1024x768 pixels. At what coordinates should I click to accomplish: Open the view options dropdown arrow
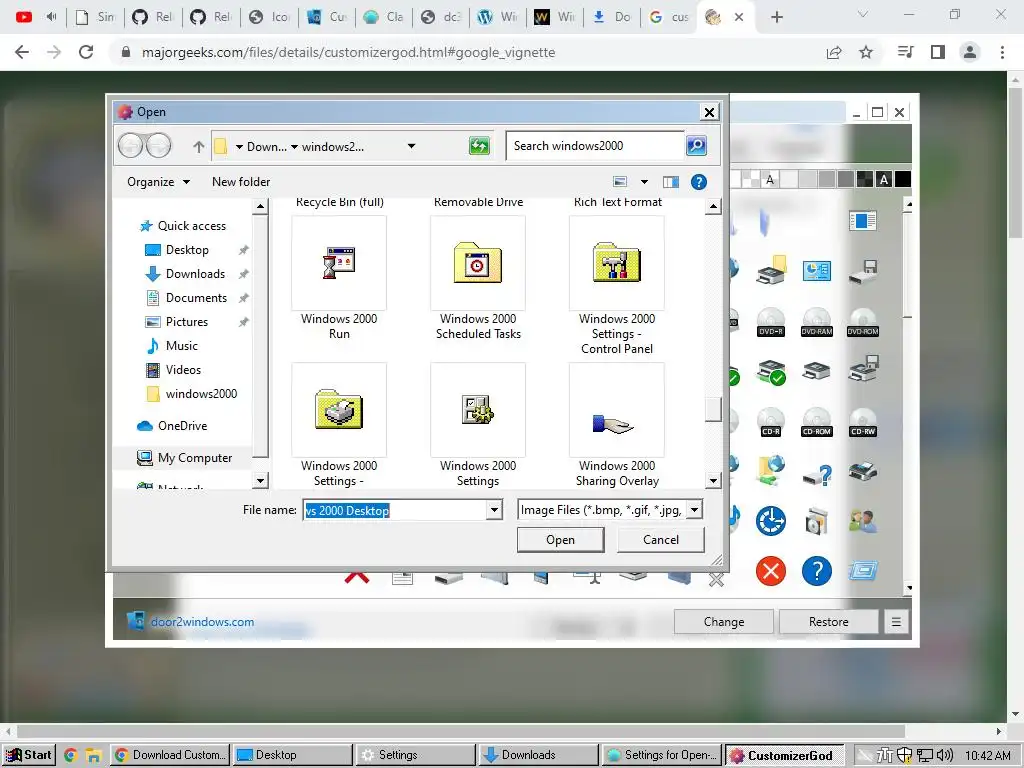click(644, 182)
